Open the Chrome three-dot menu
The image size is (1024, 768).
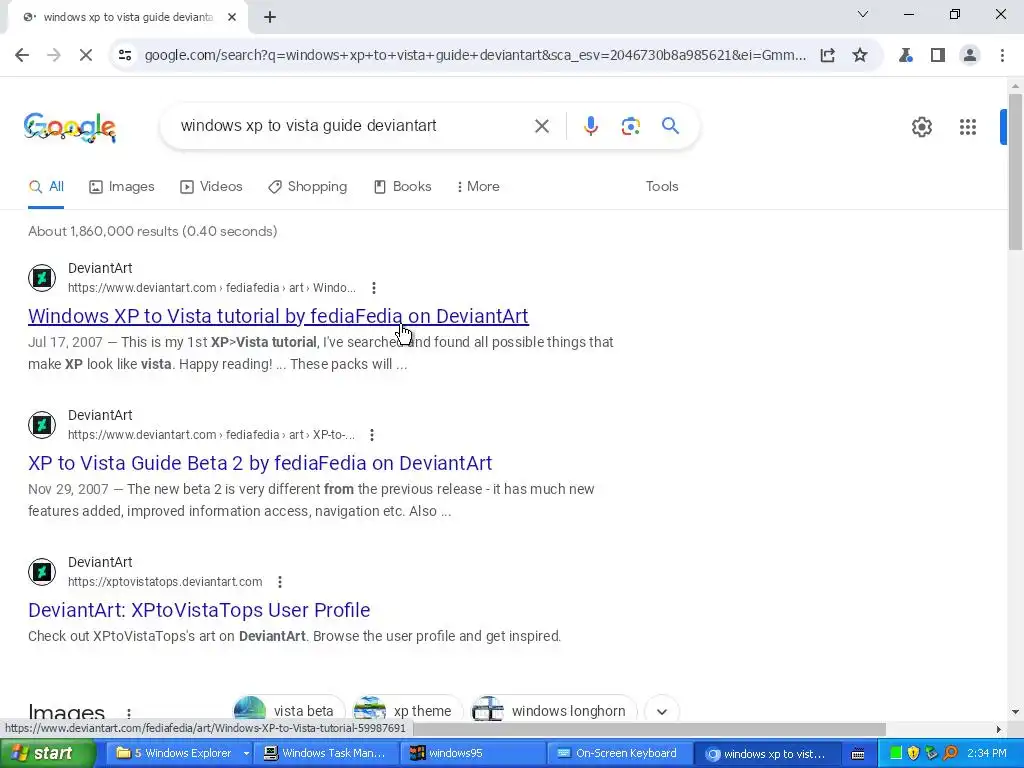1002,56
